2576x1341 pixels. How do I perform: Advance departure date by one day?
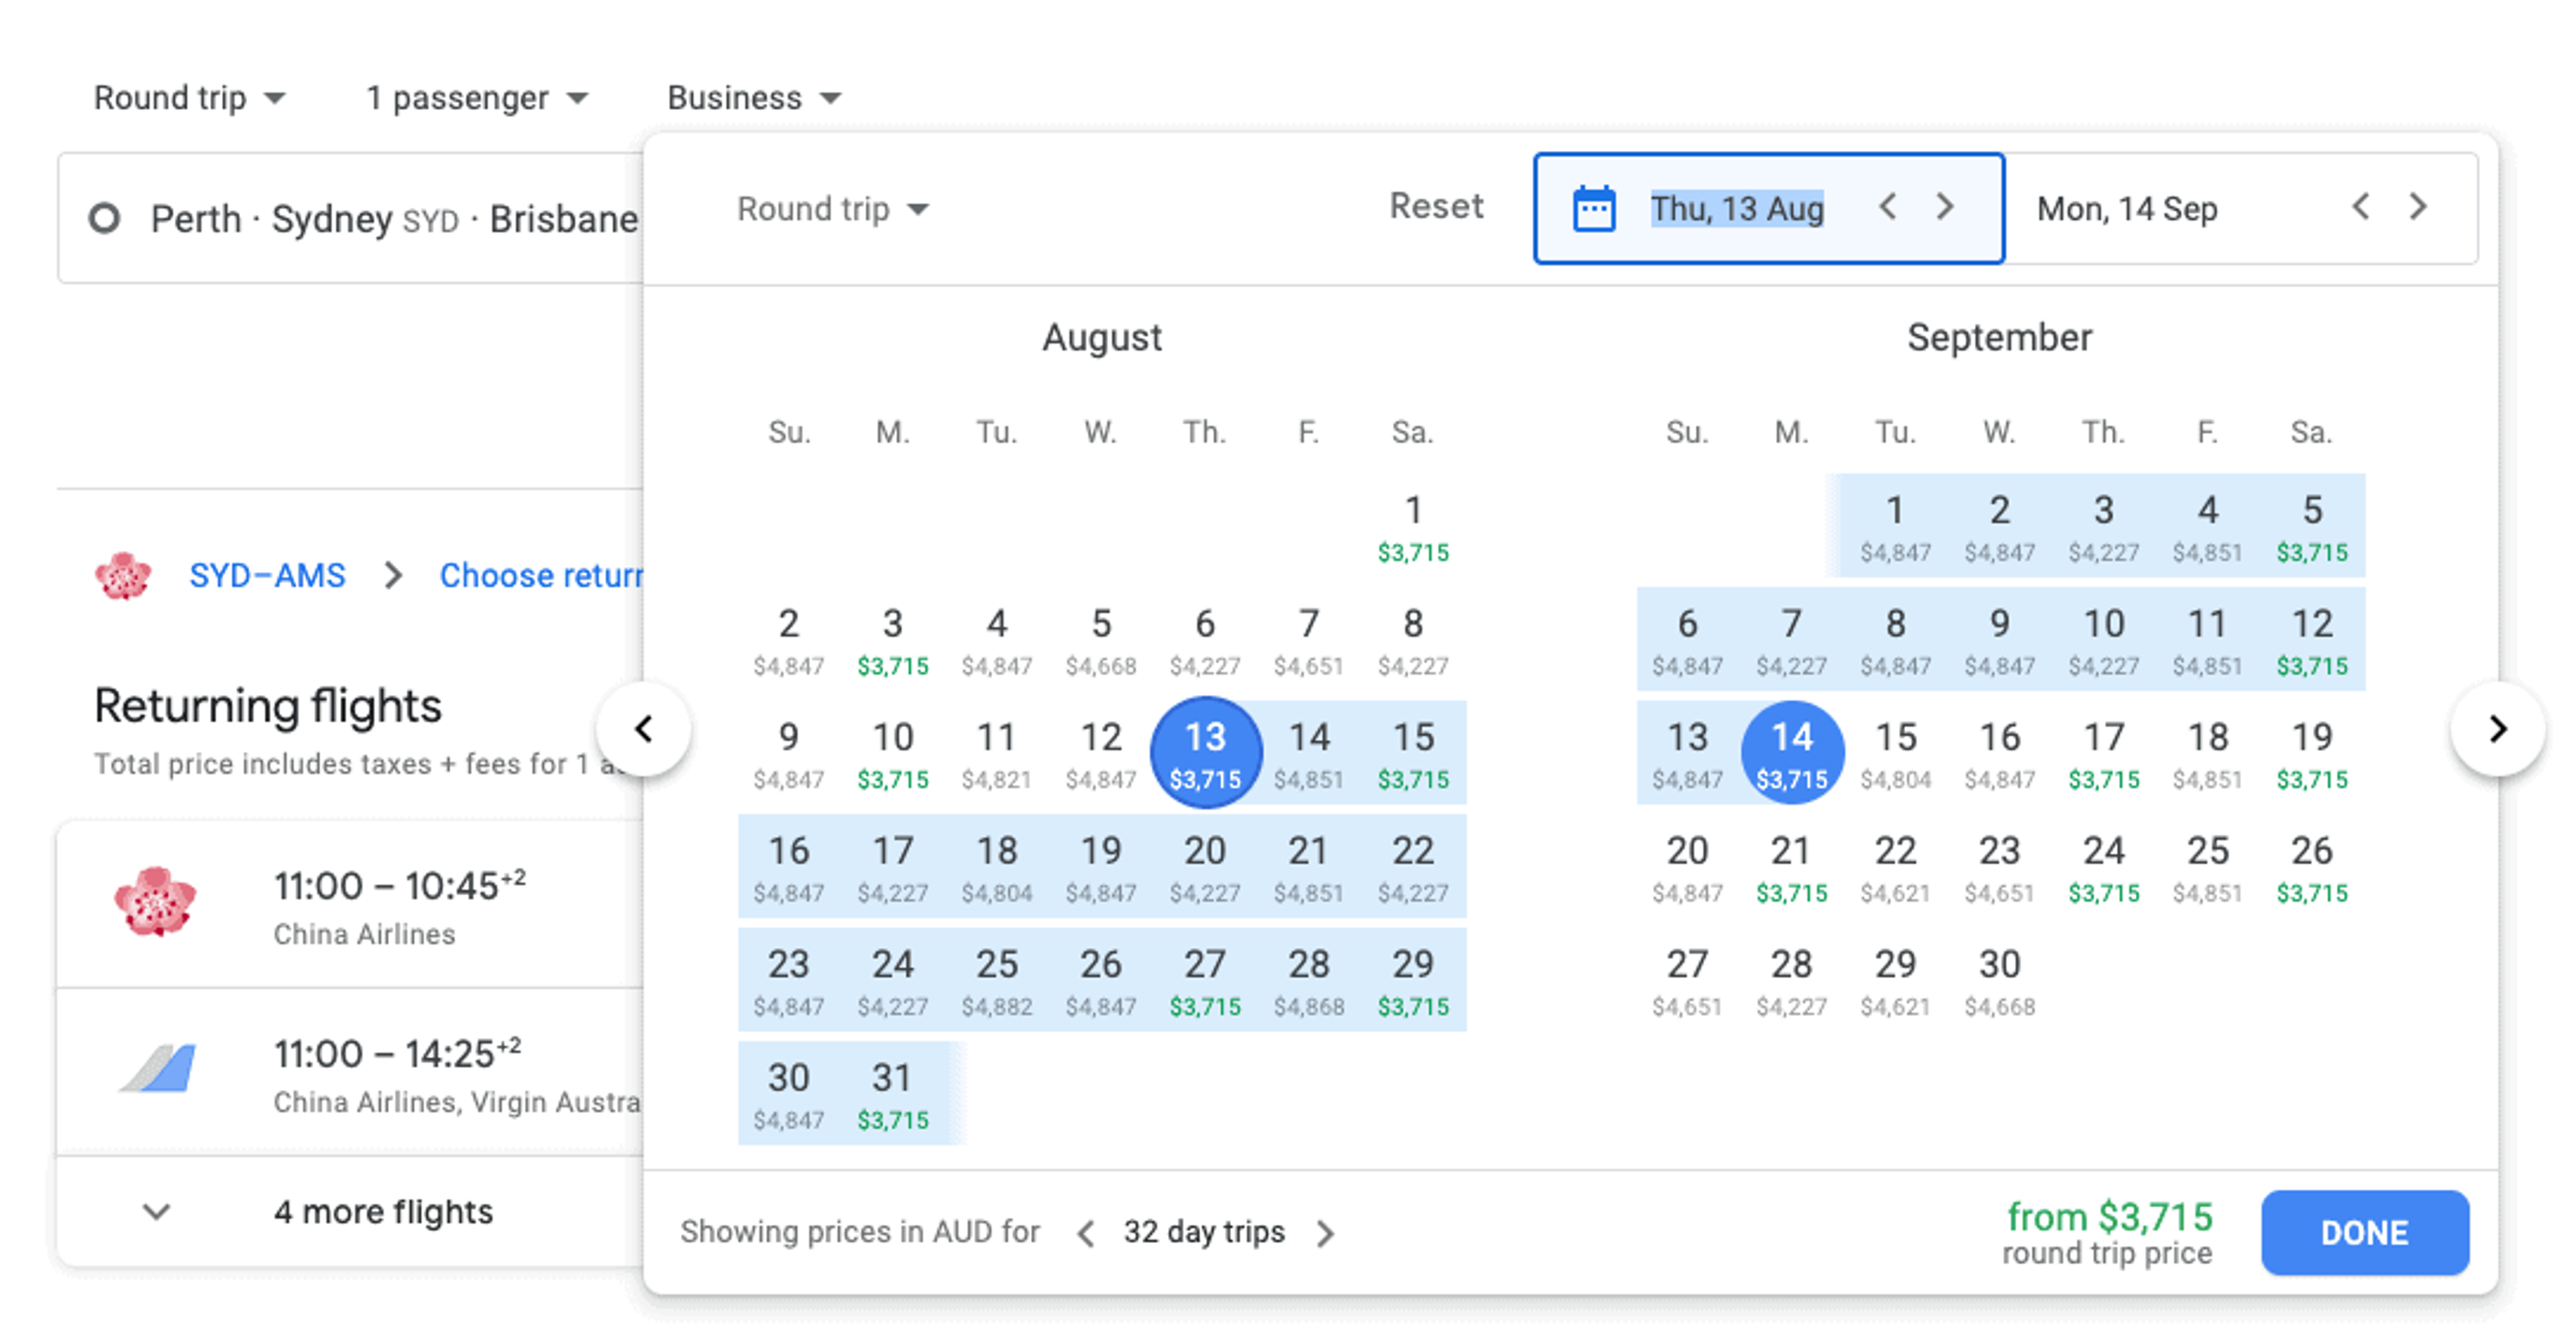(x=1945, y=207)
